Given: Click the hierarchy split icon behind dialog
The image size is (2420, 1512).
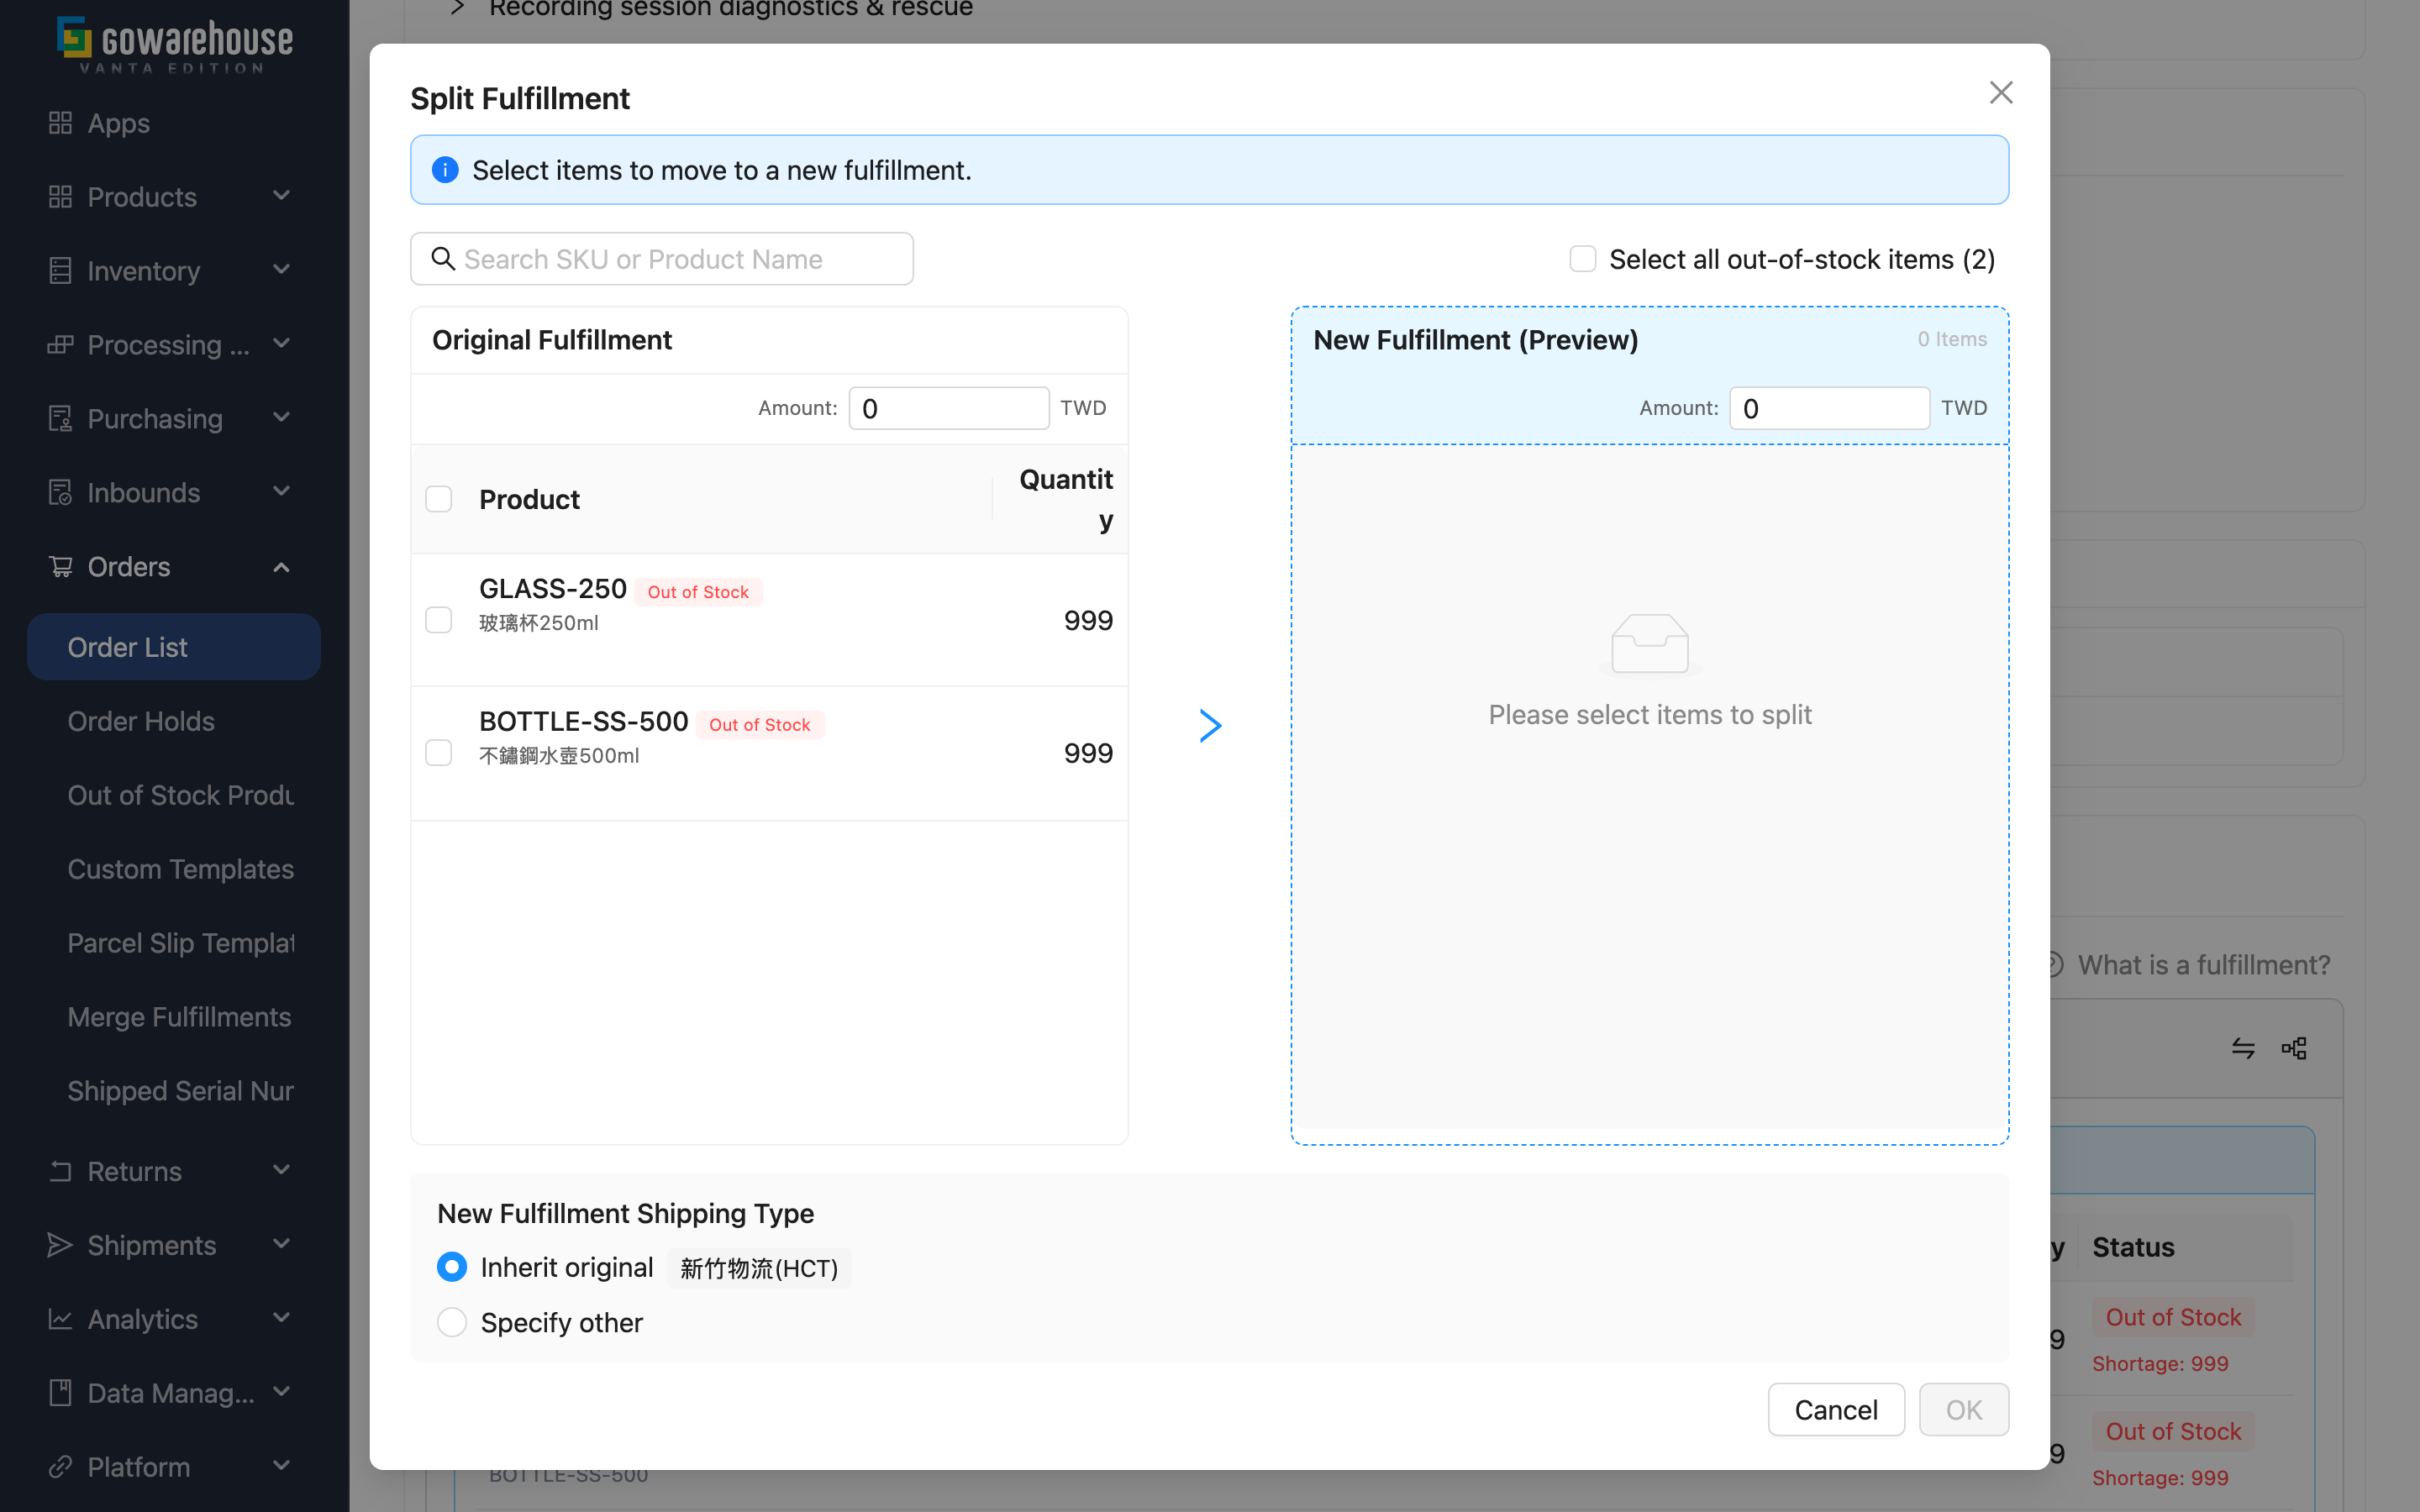Looking at the screenshot, I should (x=2294, y=1048).
